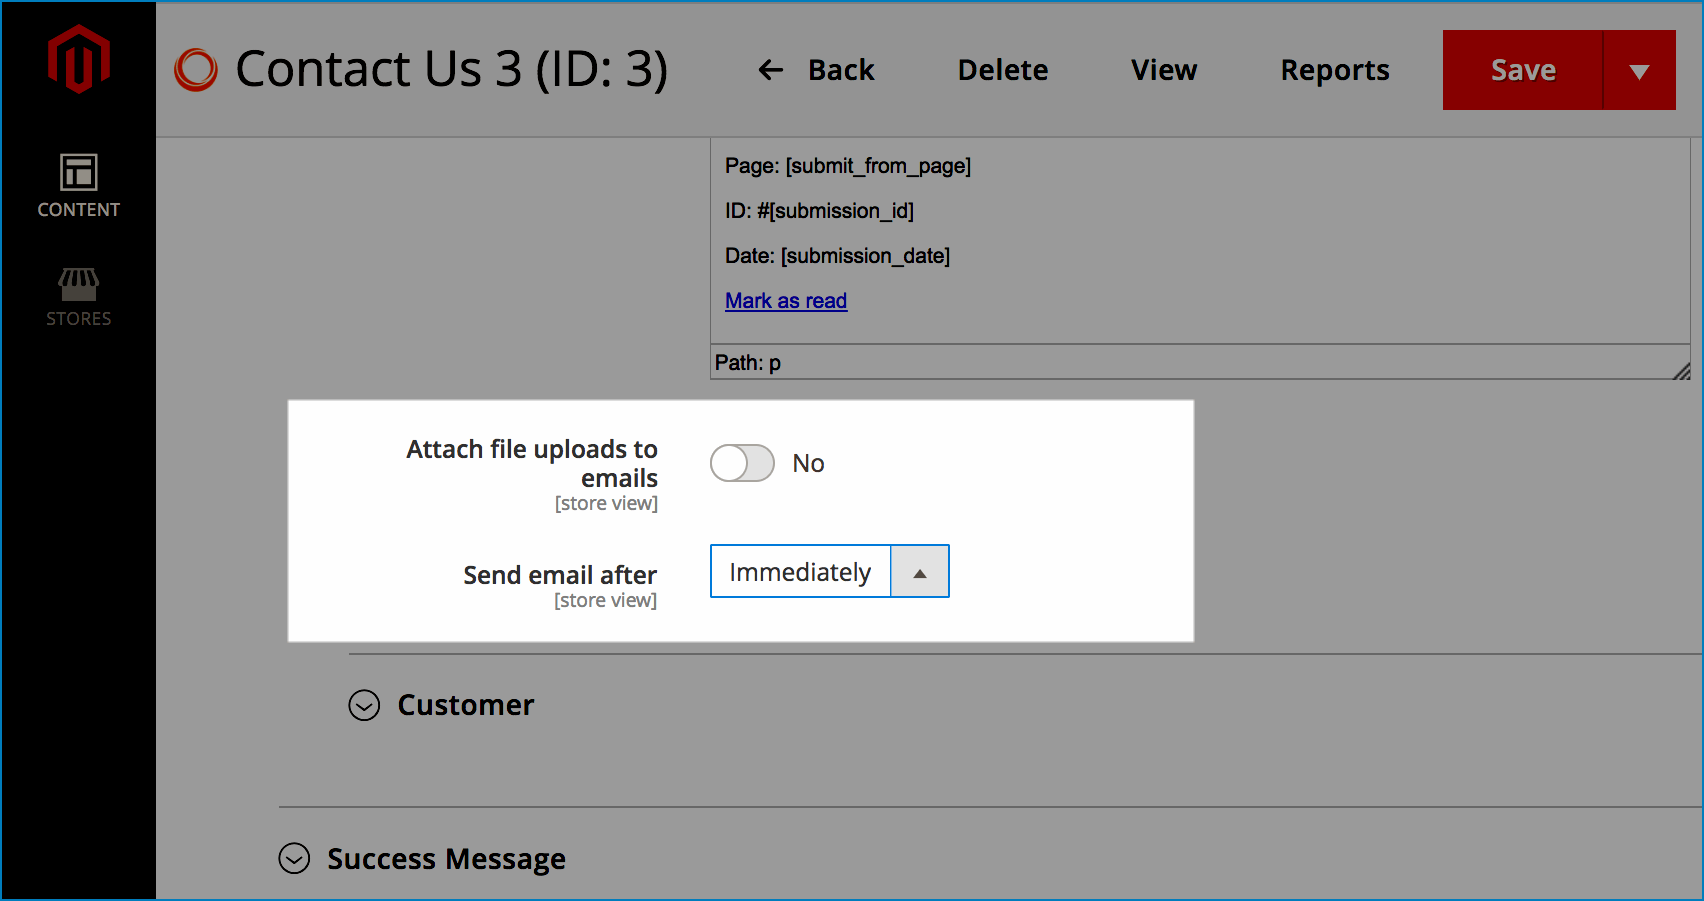Click the form status circle icon
Image resolution: width=1704 pixels, height=901 pixels.
[x=196, y=70]
